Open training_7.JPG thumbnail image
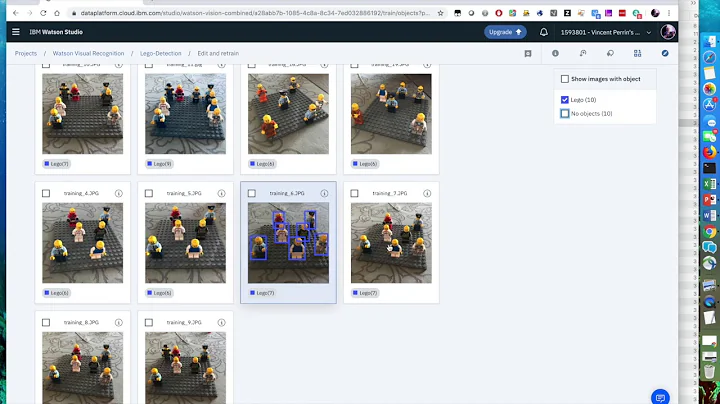 coord(391,243)
